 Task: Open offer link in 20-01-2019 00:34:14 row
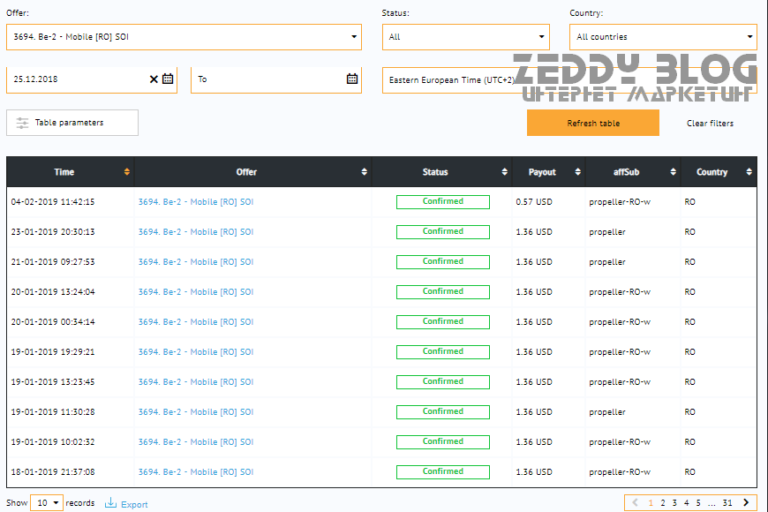[196, 322]
